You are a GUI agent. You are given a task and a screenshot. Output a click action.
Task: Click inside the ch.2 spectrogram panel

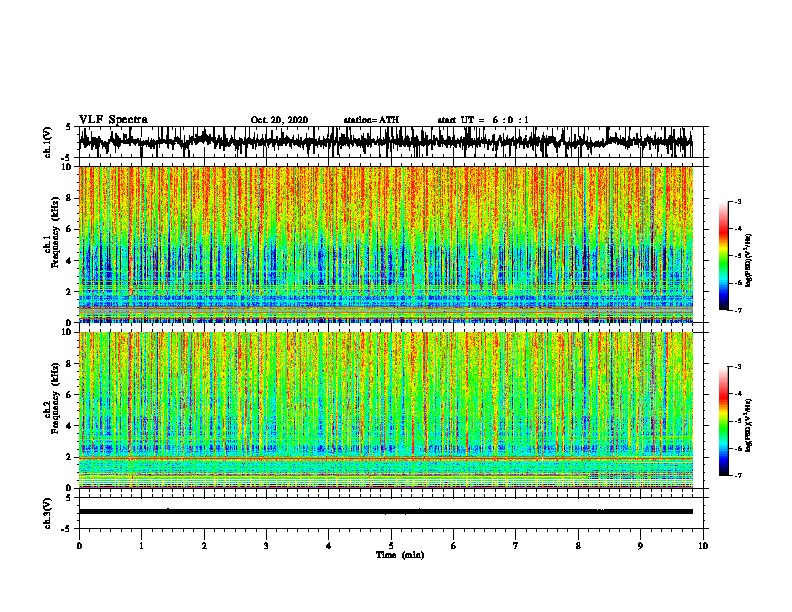pos(386,410)
